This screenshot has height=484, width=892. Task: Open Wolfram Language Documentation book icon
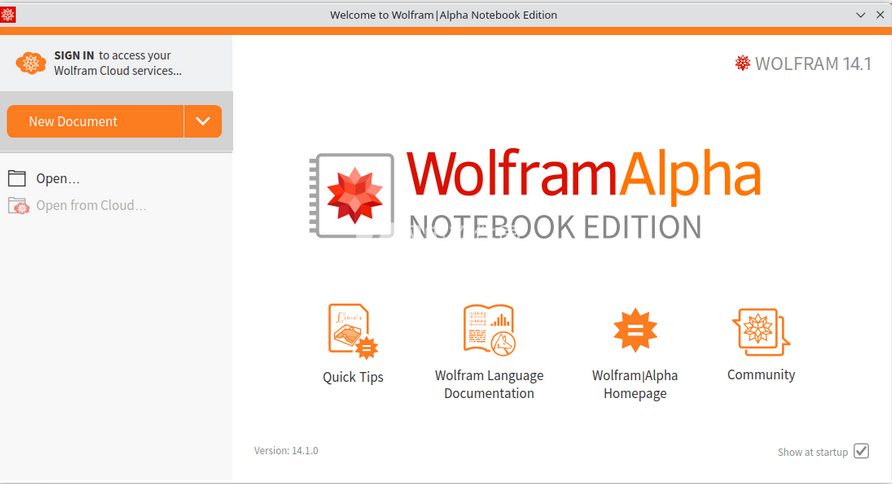coord(489,330)
